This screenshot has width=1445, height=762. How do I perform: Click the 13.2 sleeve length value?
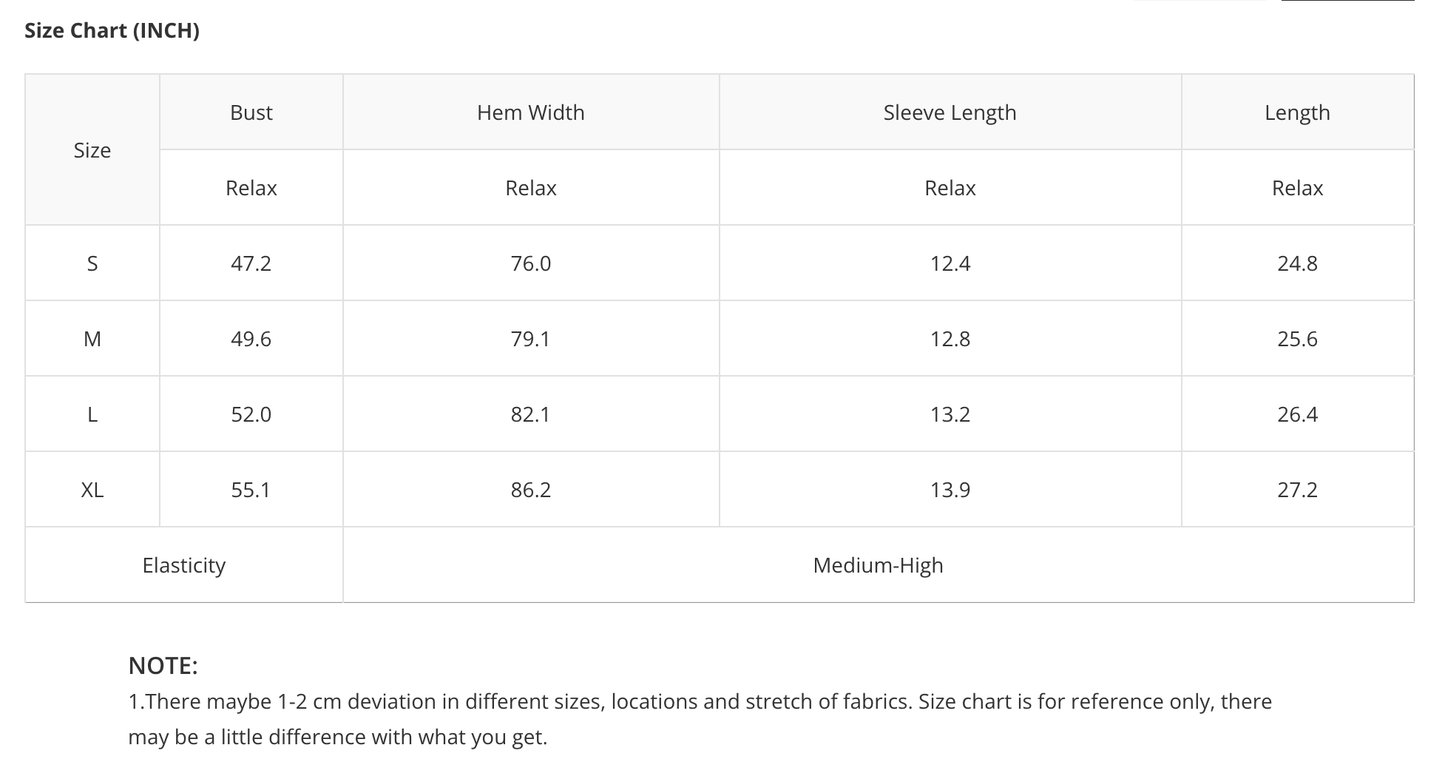pyautogui.click(x=949, y=415)
